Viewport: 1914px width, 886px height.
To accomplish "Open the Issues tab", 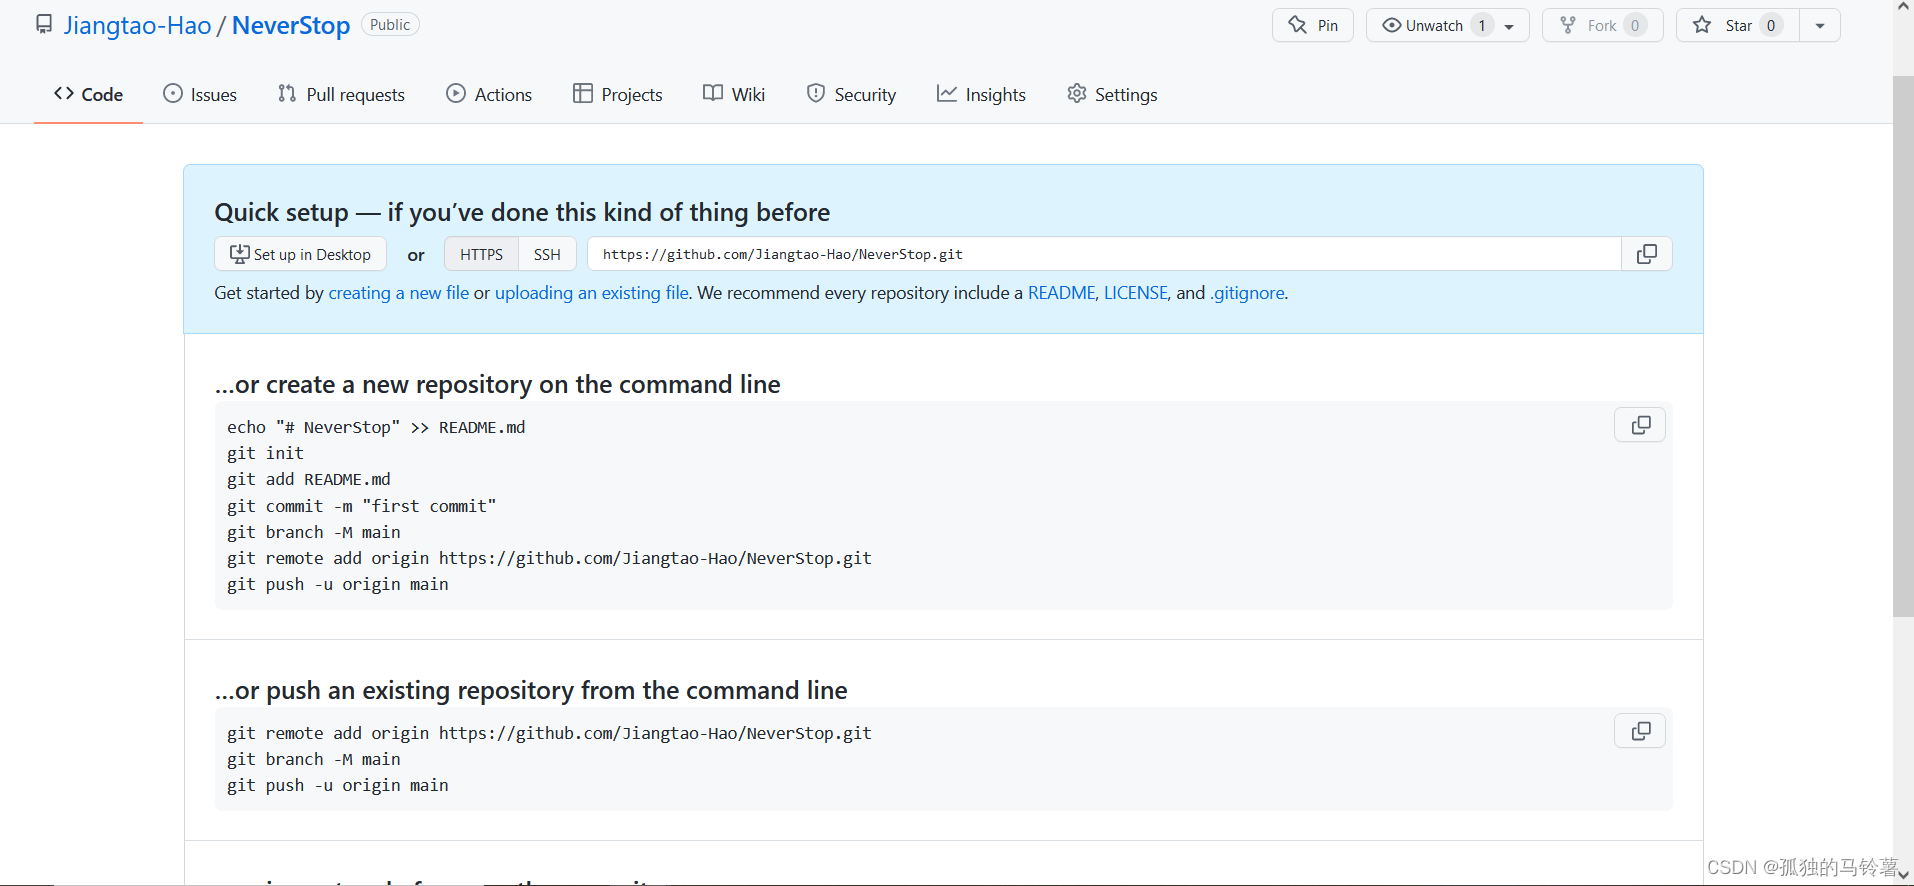I will coord(200,94).
